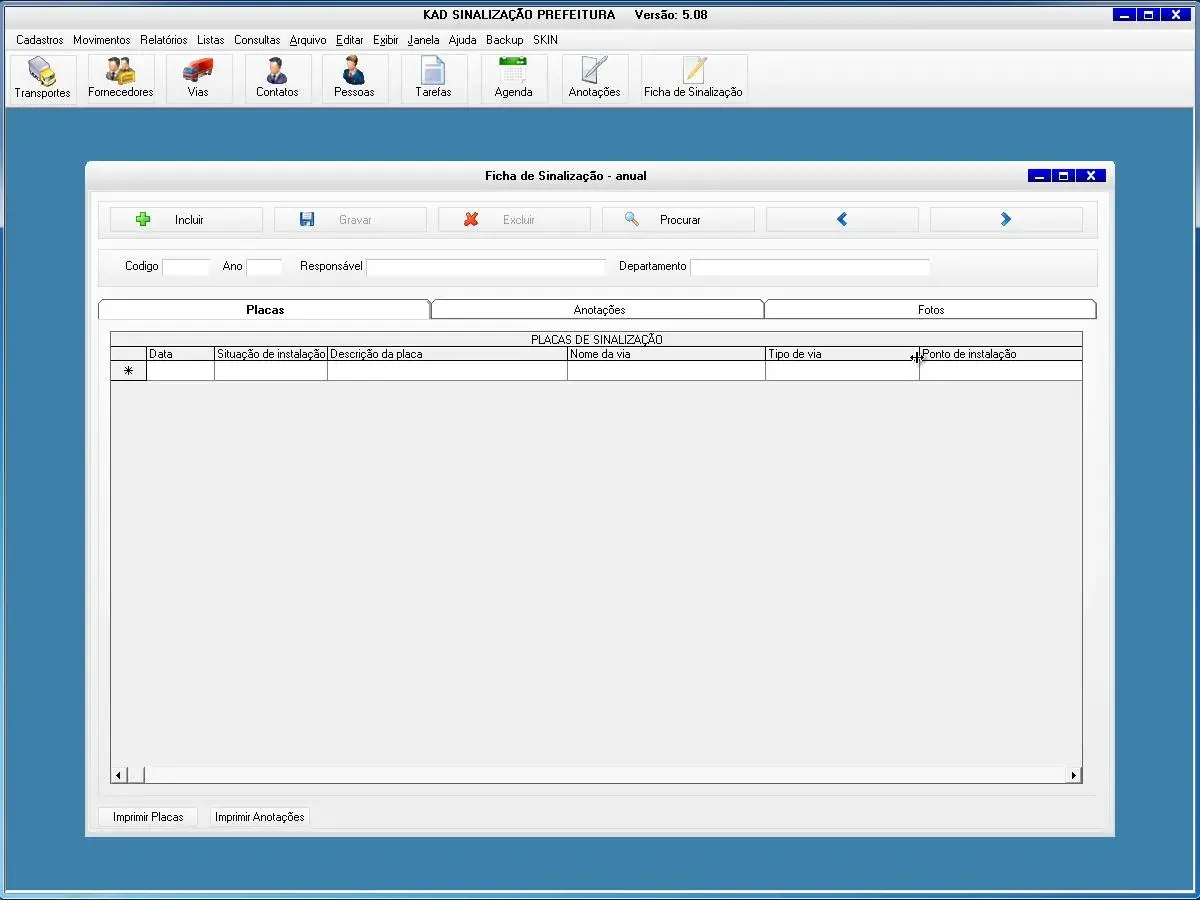Open the Fornecedores toolbar icon
The image size is (1200, 900).
(121, 79)
